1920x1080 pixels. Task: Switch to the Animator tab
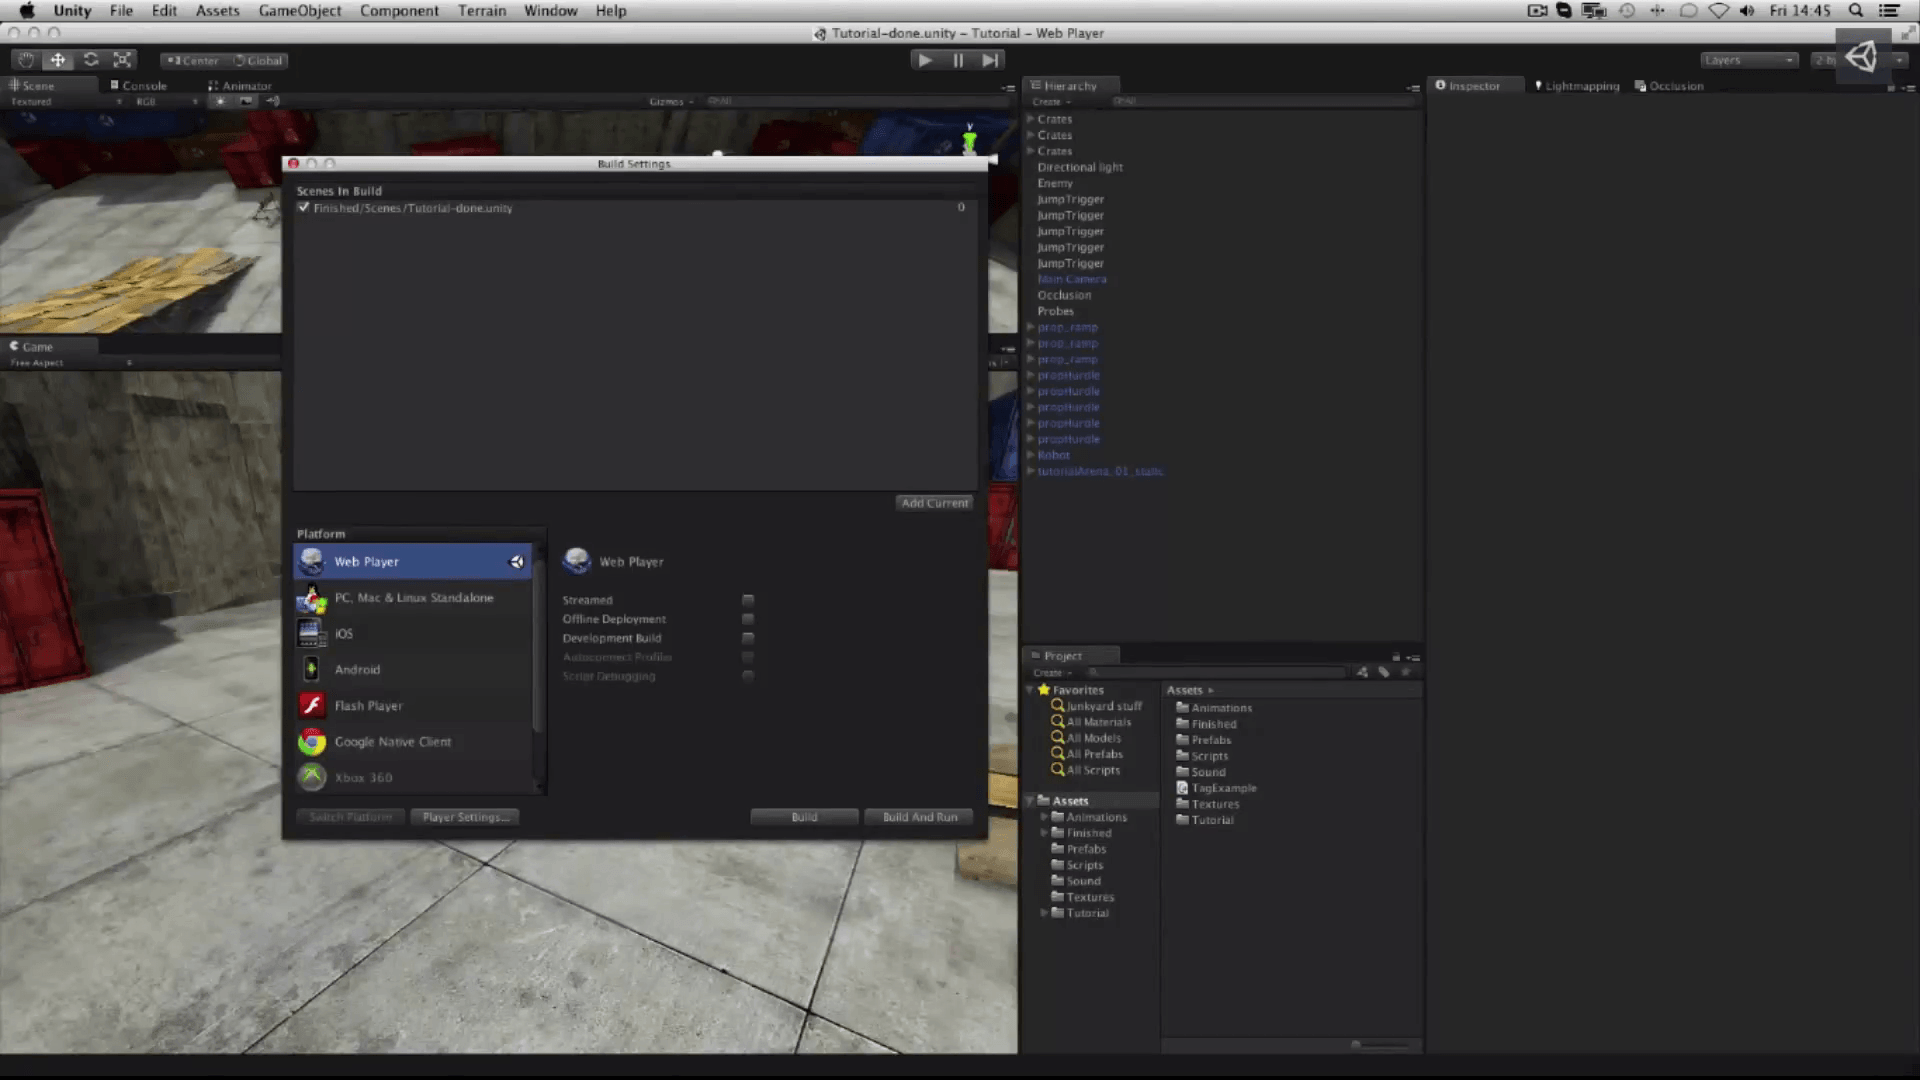(x=240, y=86)
